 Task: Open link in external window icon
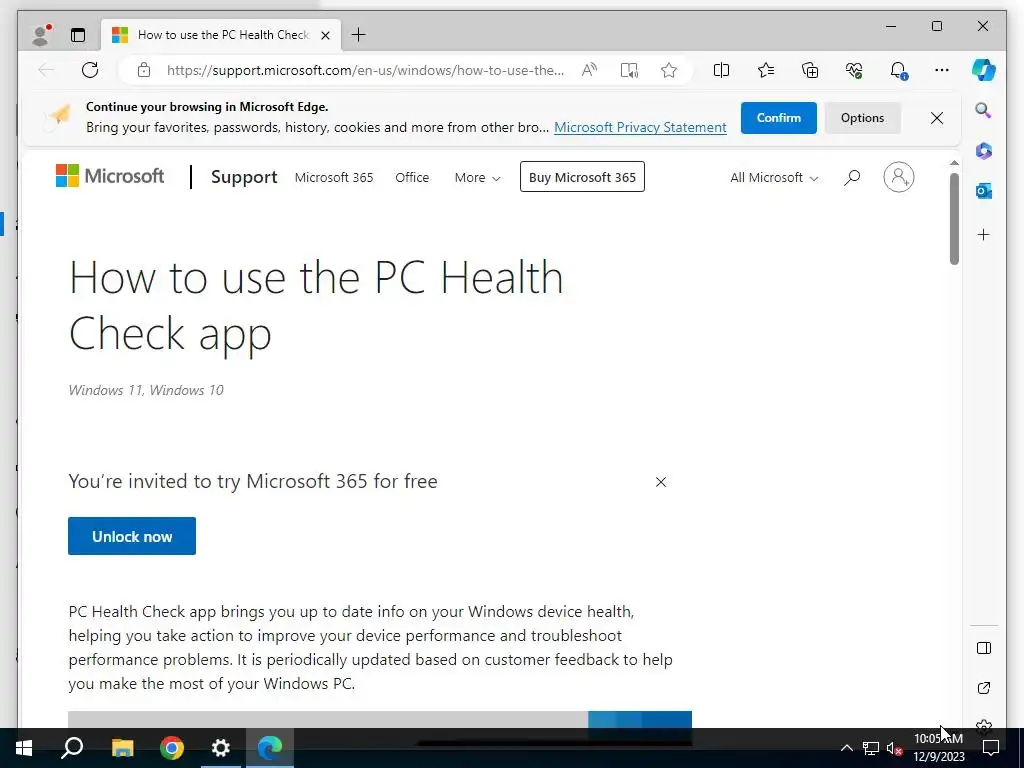click(x=984, y=688)
